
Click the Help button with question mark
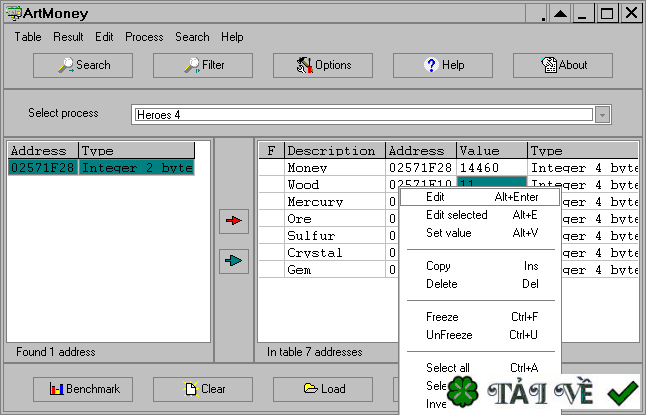(x=442, y=65)
